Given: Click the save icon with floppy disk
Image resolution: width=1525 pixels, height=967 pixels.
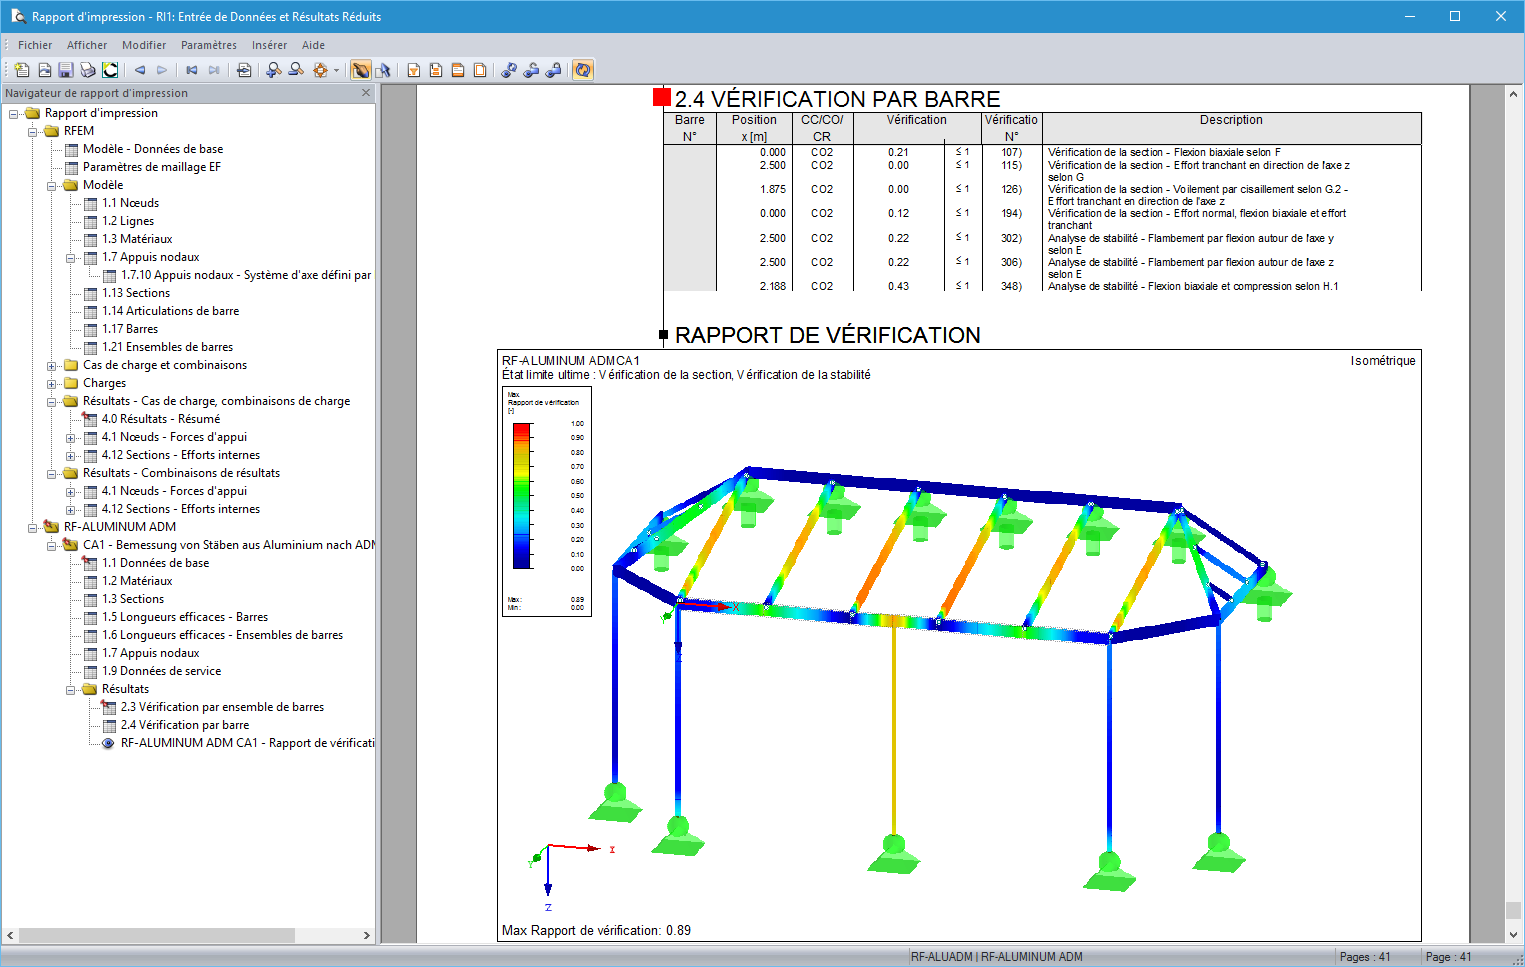Looking at the screenshot, I should pyautogui.click(x=66, y=70).
